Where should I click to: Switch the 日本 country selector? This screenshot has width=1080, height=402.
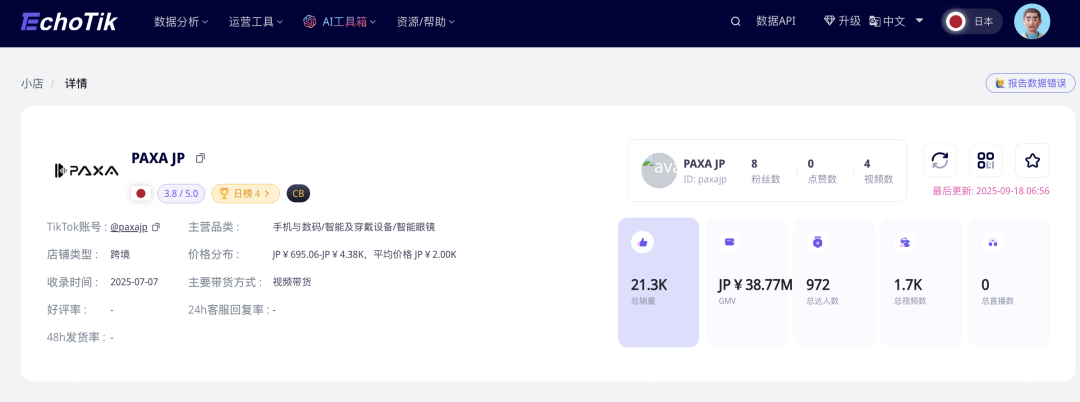click(x=972, y=21)
